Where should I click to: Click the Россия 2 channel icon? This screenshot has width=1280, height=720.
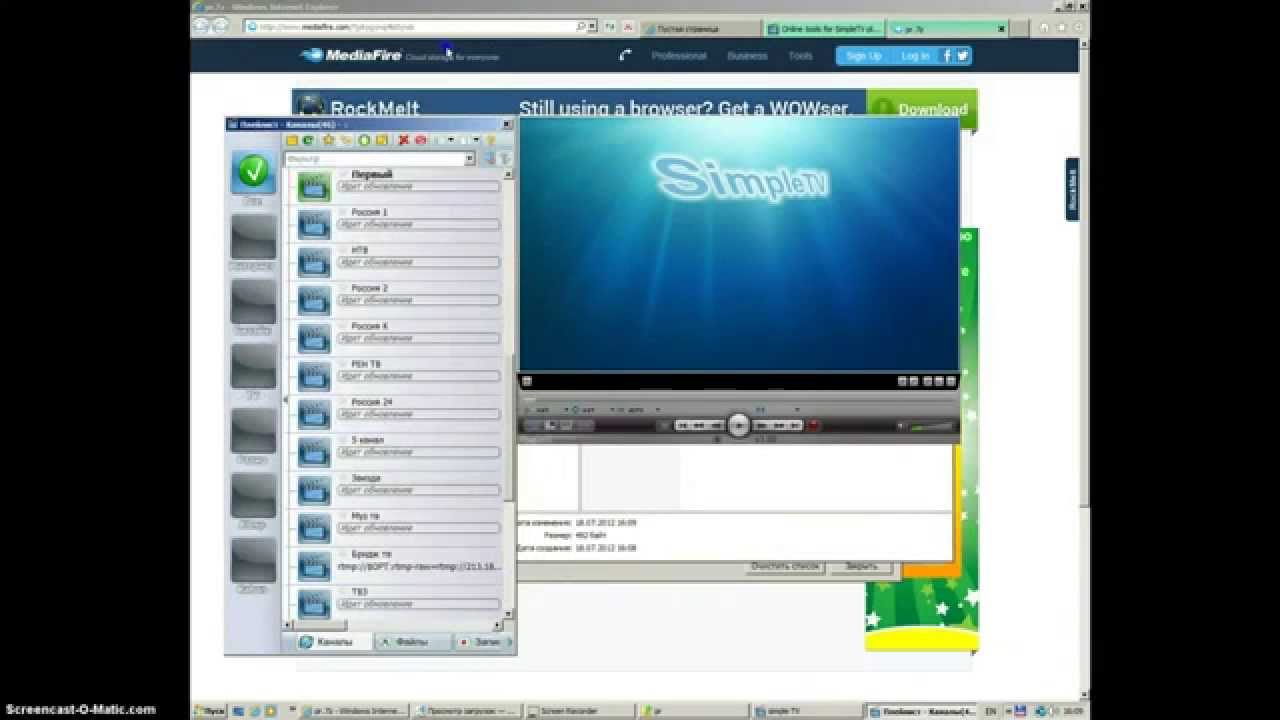(314, 300)
